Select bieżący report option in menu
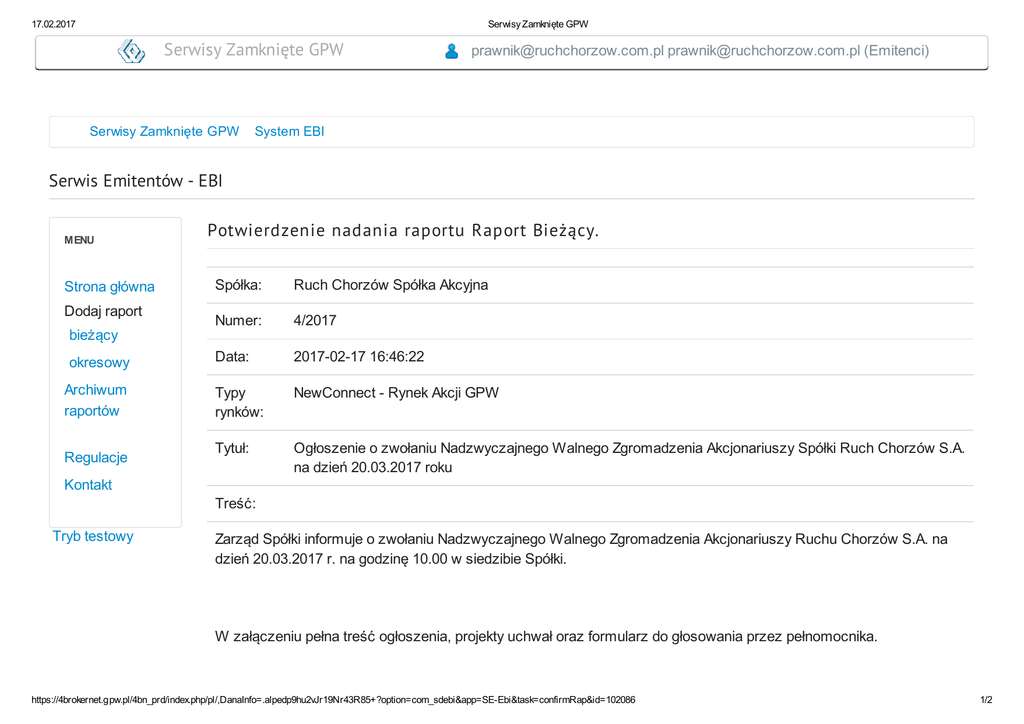The height and width of the screenshot is (724, 1024). tap(93, 335)
